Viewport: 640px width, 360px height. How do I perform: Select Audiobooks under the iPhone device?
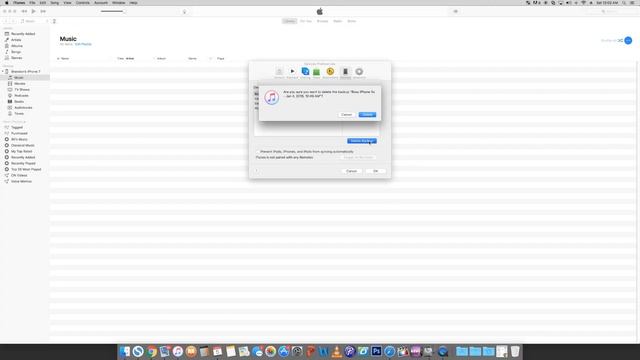coord(23,108)
